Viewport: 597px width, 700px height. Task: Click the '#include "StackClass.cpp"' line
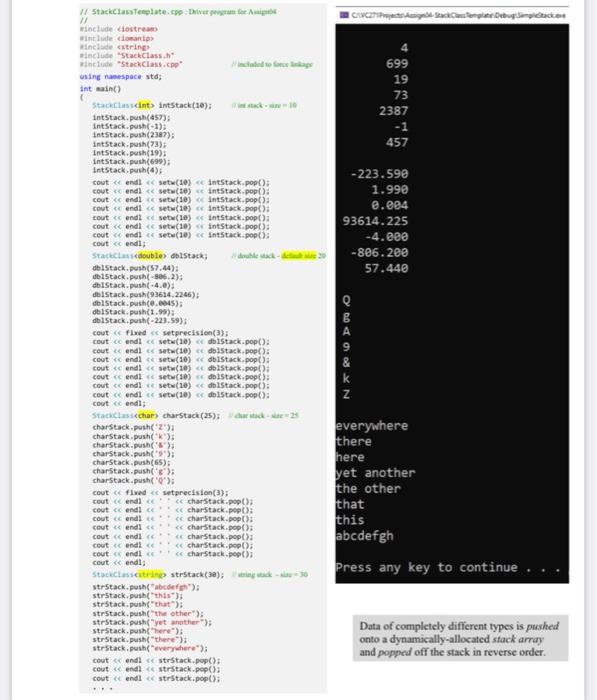131,64
